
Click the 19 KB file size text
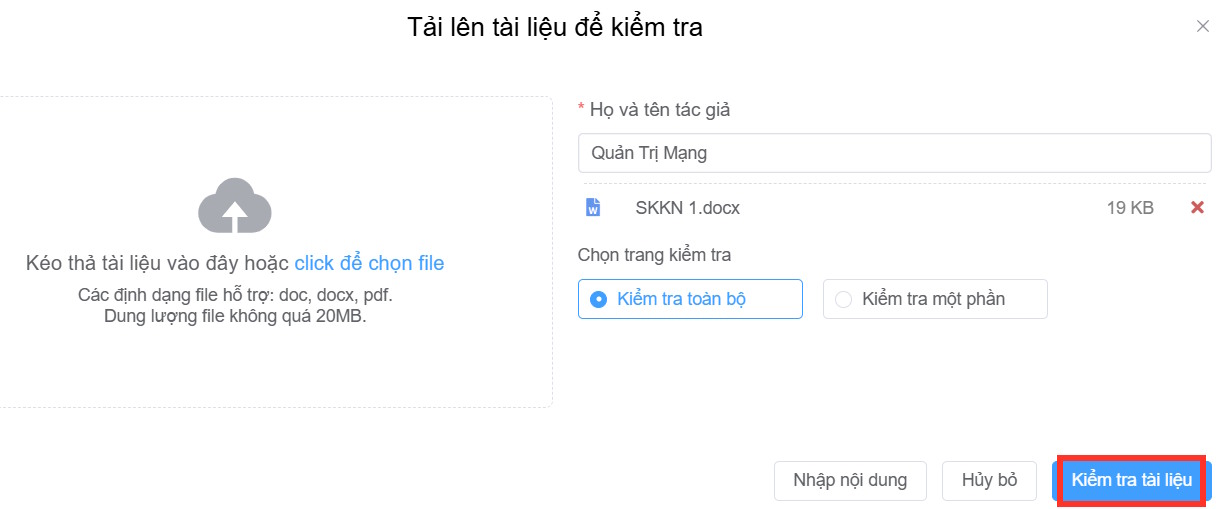(x=1130, y=208)
